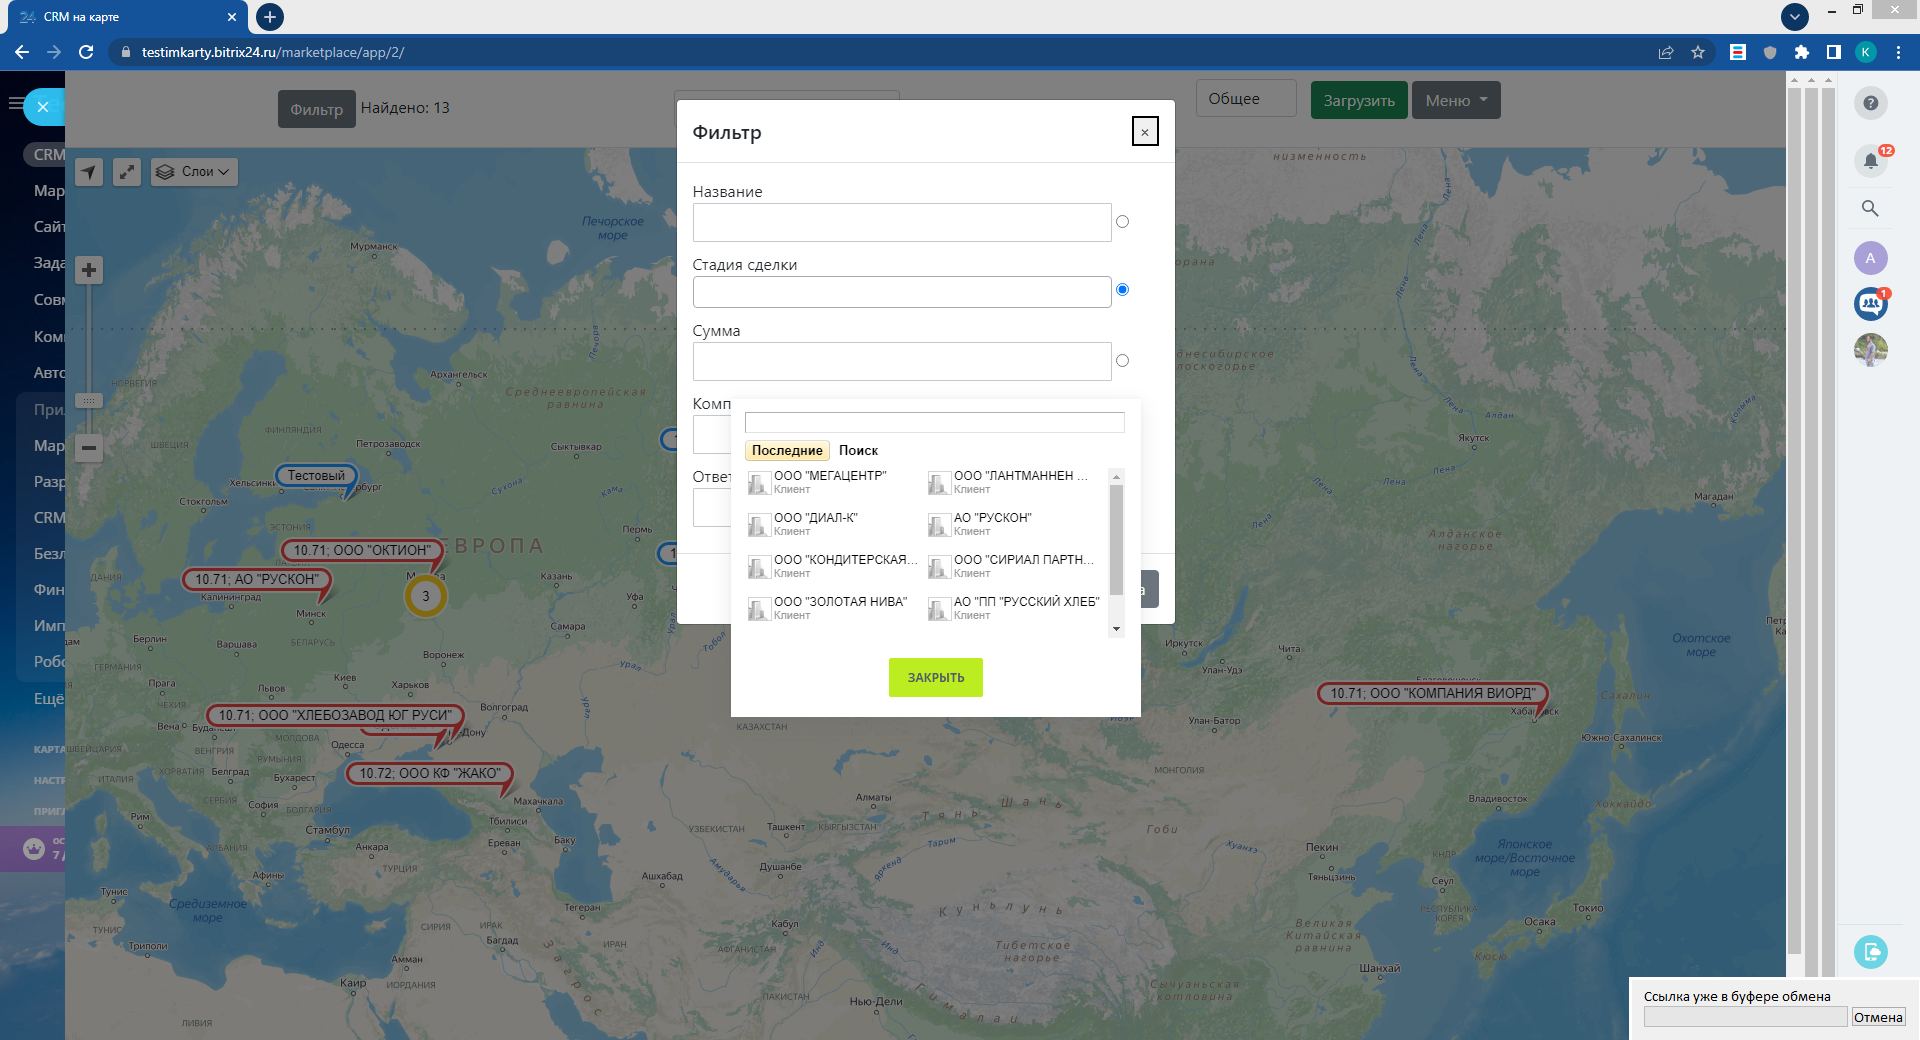Click the map geolocation arrow icon
This screenshot has width=1920, height=1040.
pos(89,172)
